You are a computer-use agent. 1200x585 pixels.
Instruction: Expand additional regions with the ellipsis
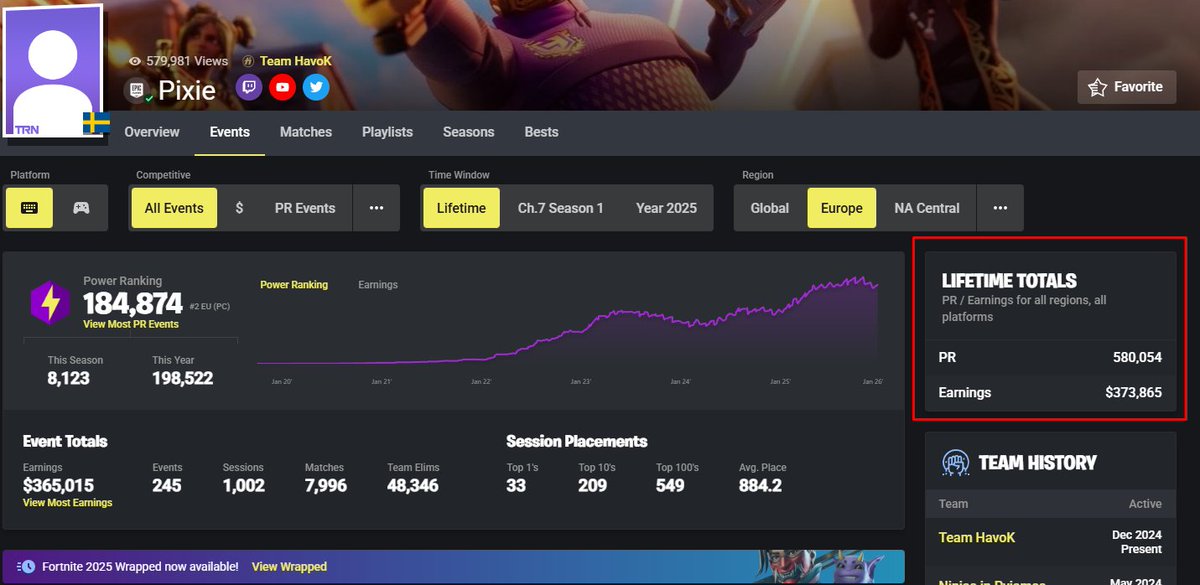coord(1000,208)
